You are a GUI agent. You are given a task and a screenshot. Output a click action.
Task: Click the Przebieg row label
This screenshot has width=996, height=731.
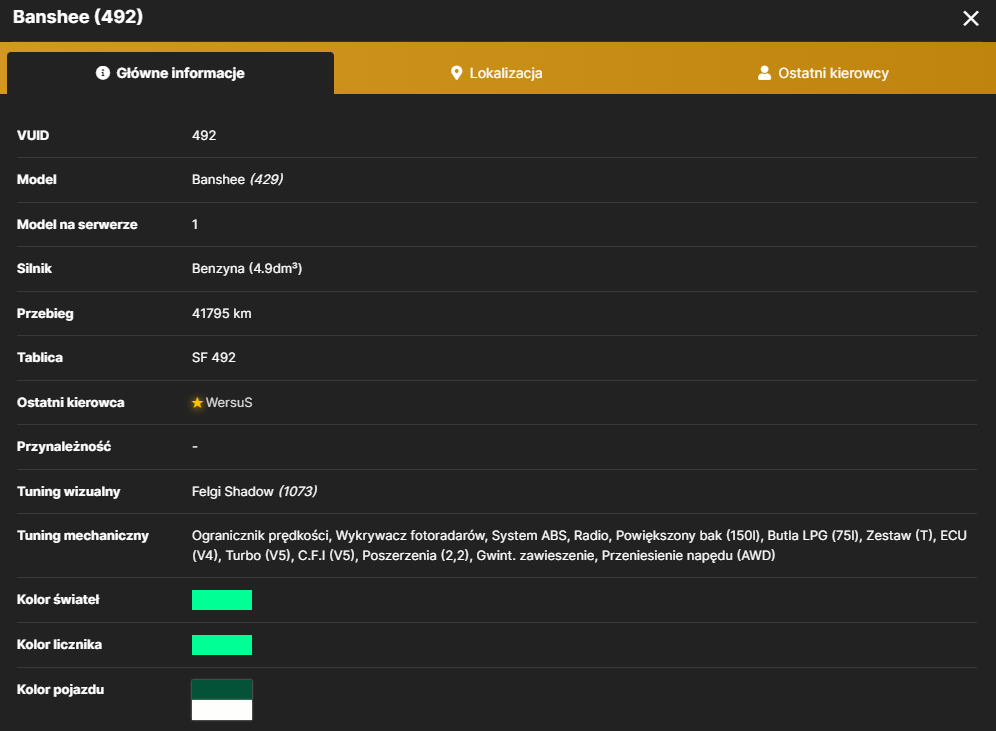[x=45, y=314]
